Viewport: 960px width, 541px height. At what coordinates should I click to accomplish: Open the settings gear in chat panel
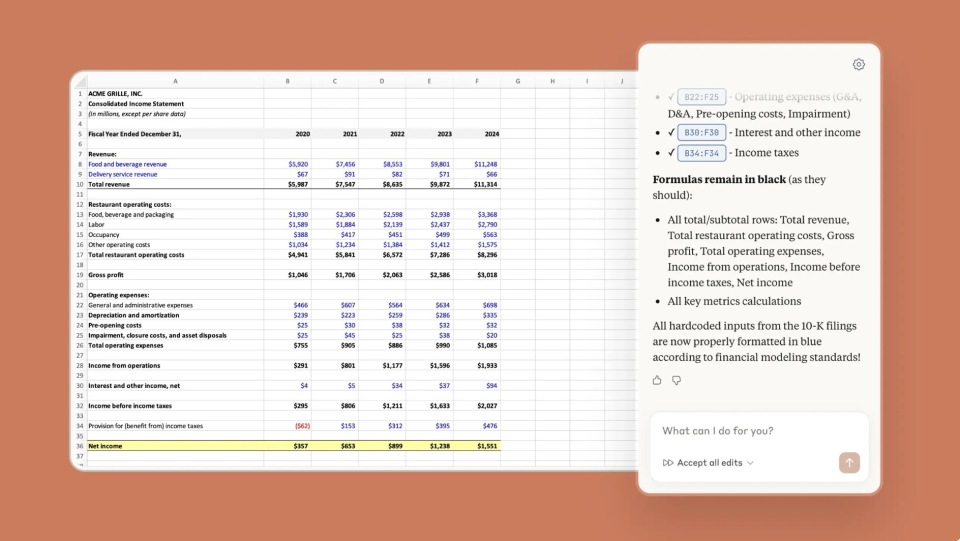point(858,65)
